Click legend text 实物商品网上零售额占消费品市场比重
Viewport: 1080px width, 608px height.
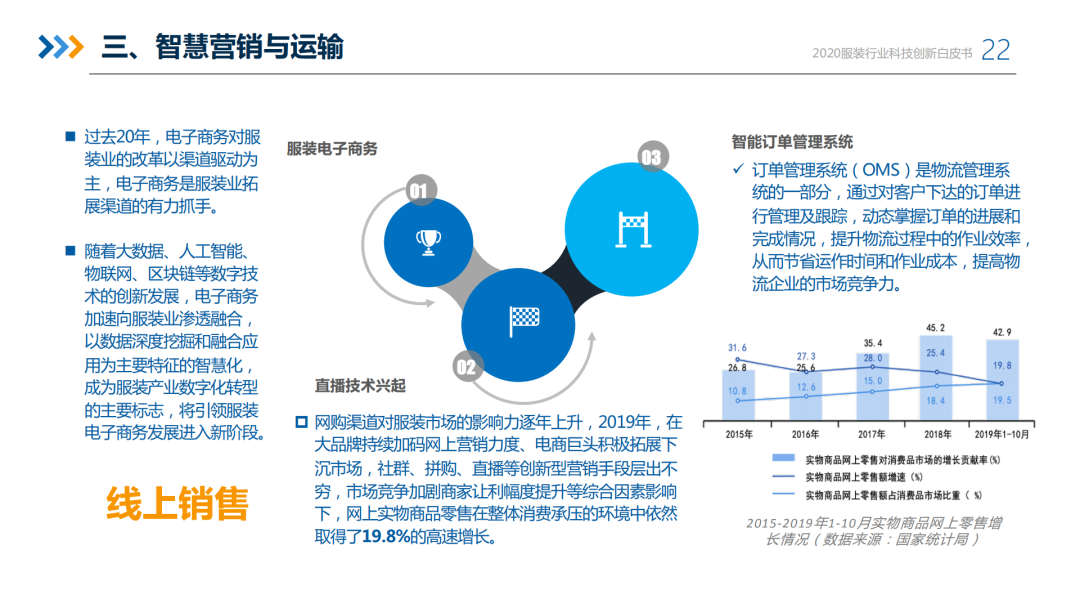click(x=893, y=494)
